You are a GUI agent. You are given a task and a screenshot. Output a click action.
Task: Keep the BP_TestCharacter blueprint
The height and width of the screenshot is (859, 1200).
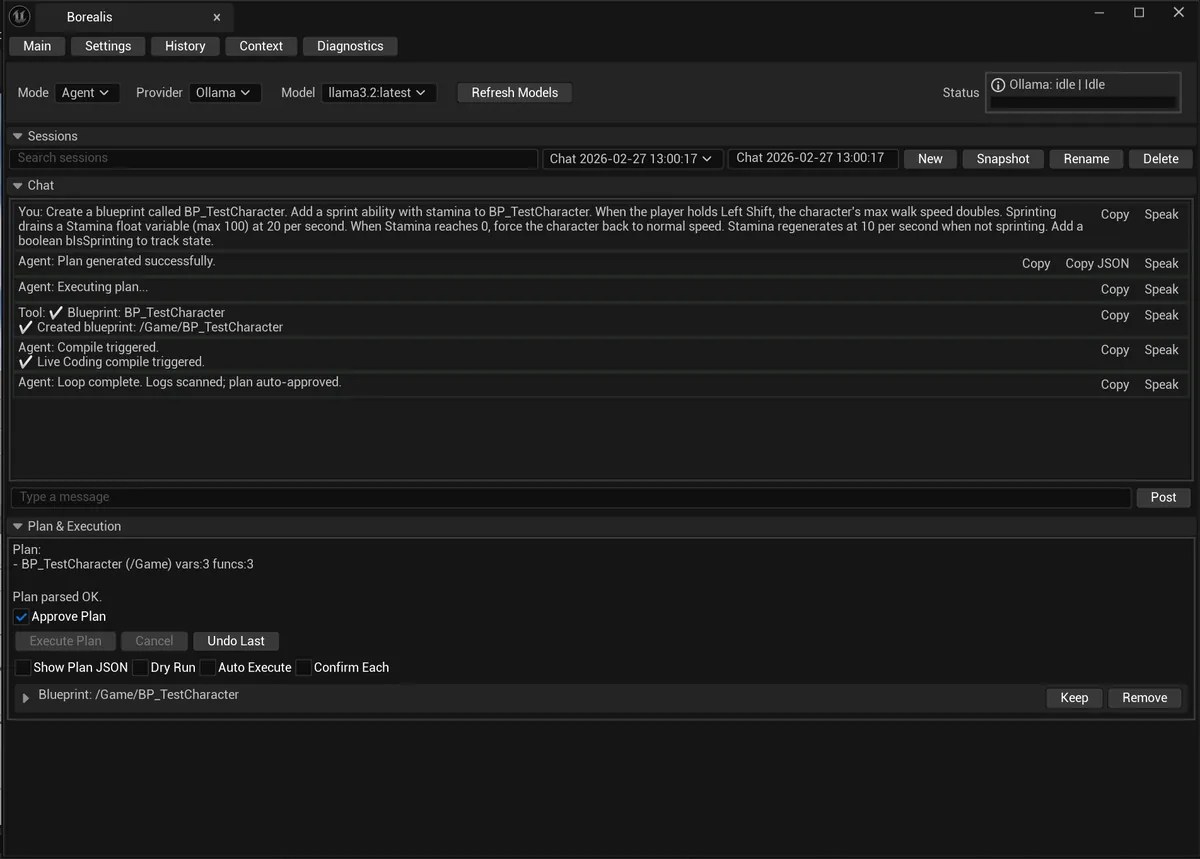pyautogui.click(x=1074, y=698)
